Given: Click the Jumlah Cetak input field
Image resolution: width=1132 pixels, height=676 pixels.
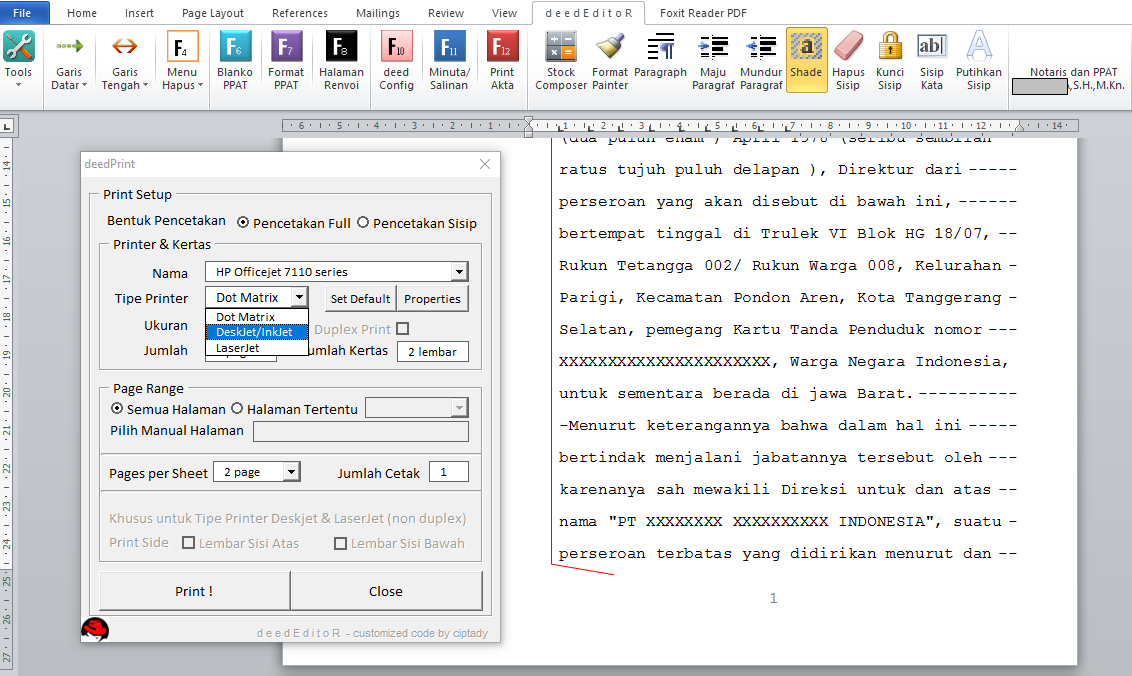Looking at the screenshot, I should click(448, 471).
